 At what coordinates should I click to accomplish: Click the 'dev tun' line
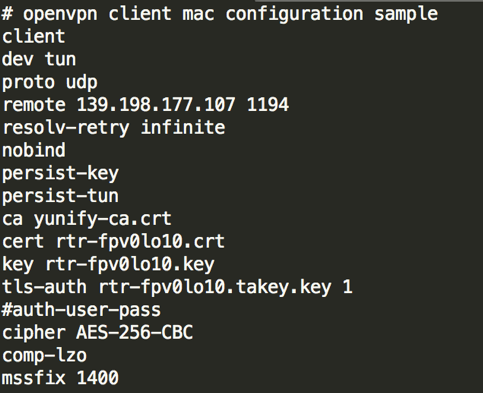click(39, 59)
